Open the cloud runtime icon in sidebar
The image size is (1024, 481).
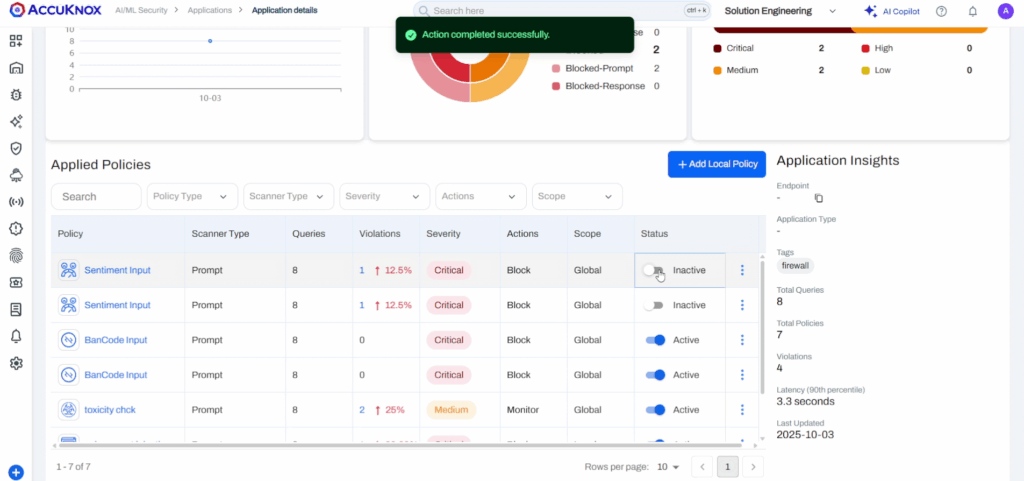[16, 175]
